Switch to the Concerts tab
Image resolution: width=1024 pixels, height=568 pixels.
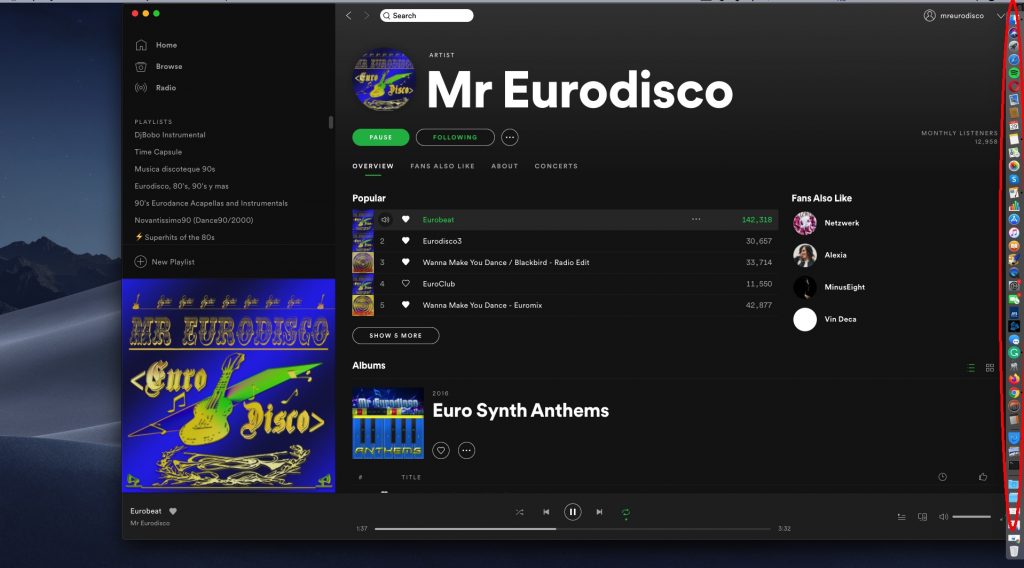point(556,166)
